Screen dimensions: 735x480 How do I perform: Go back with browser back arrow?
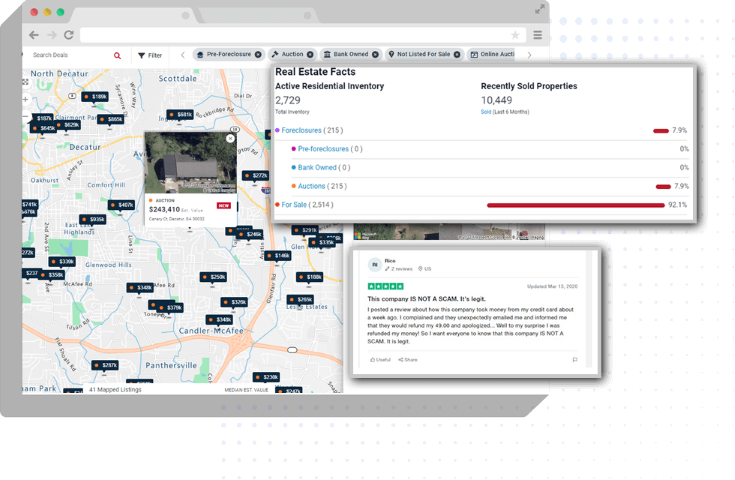34,35
